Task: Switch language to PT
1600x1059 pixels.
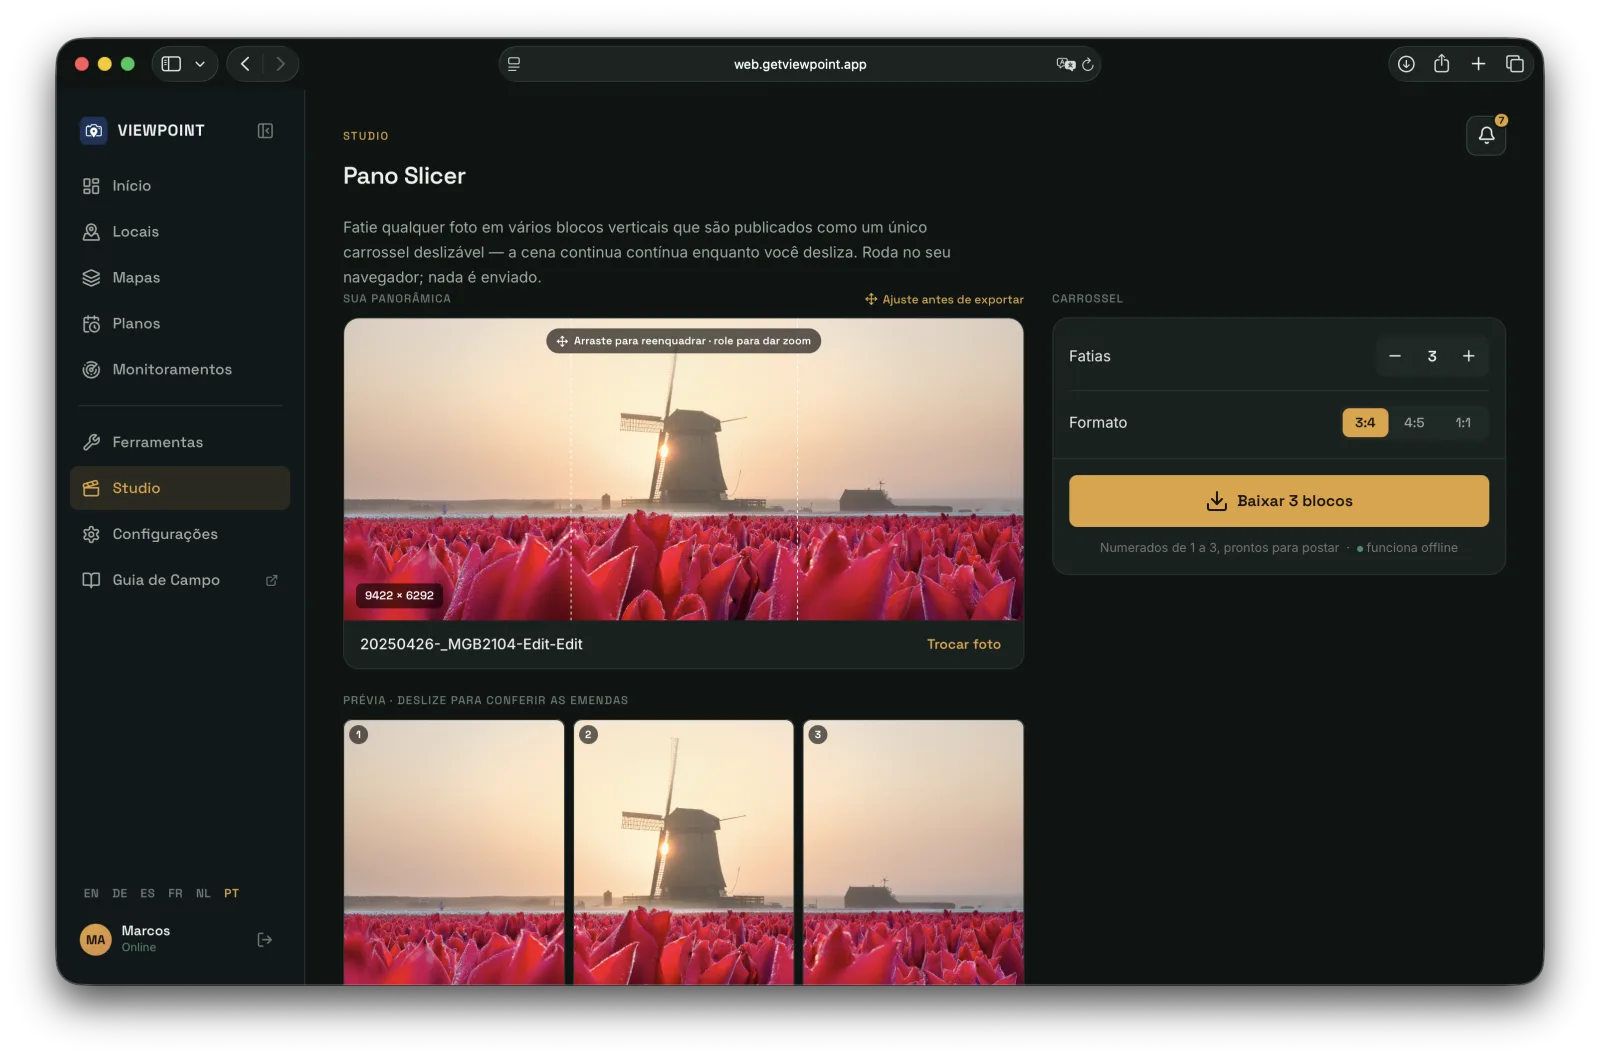Action: coord(231,893)
